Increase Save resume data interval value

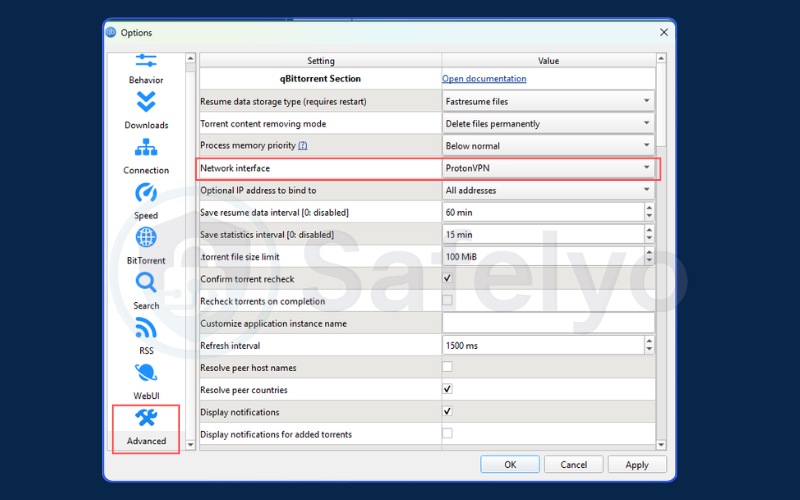[x=649, y=208]
